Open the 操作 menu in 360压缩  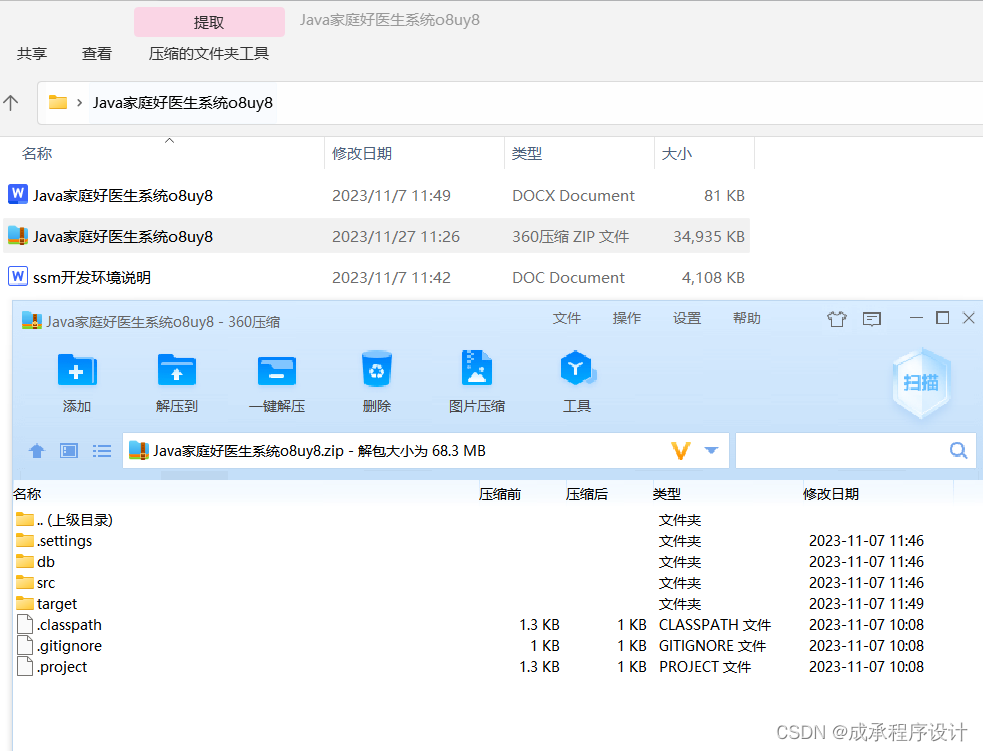(627, 318)
